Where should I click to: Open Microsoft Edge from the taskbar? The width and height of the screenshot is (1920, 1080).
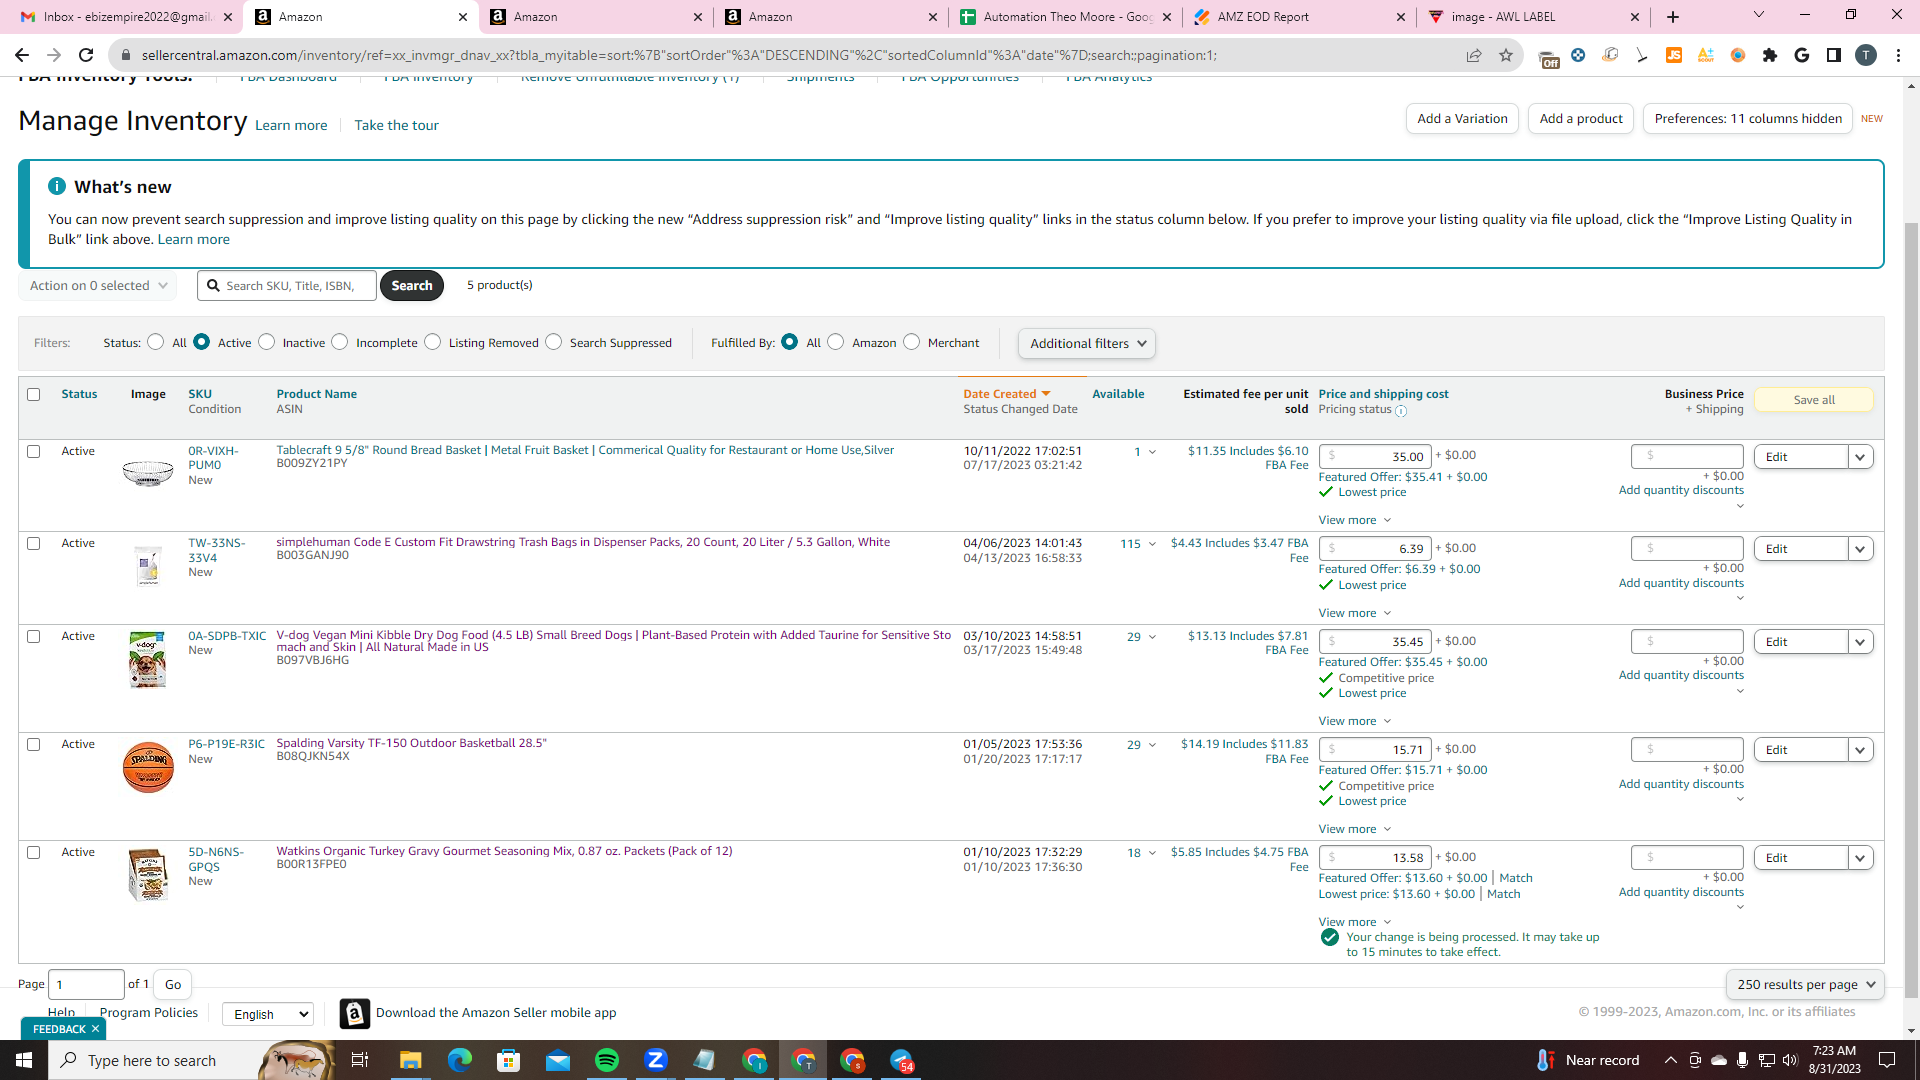(x=460, y=1060)
